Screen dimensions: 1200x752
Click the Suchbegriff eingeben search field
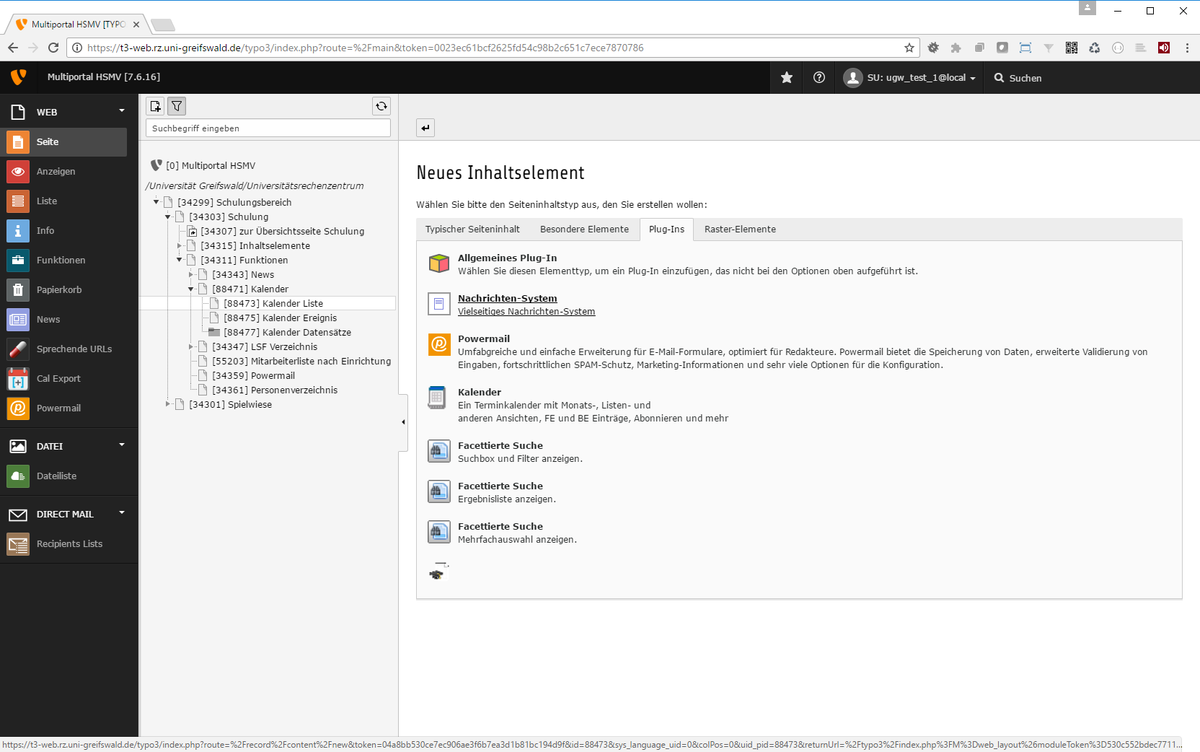[267, 128]
